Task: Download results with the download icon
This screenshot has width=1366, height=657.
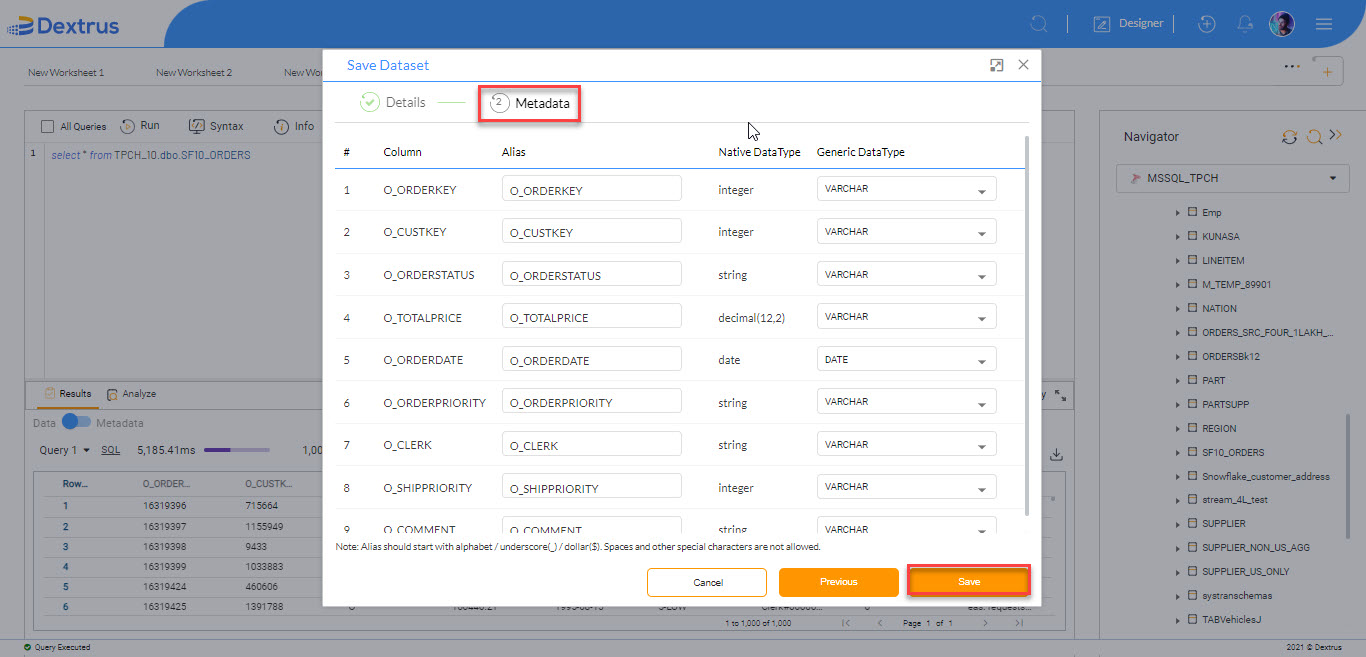Action: (1056, 455)
